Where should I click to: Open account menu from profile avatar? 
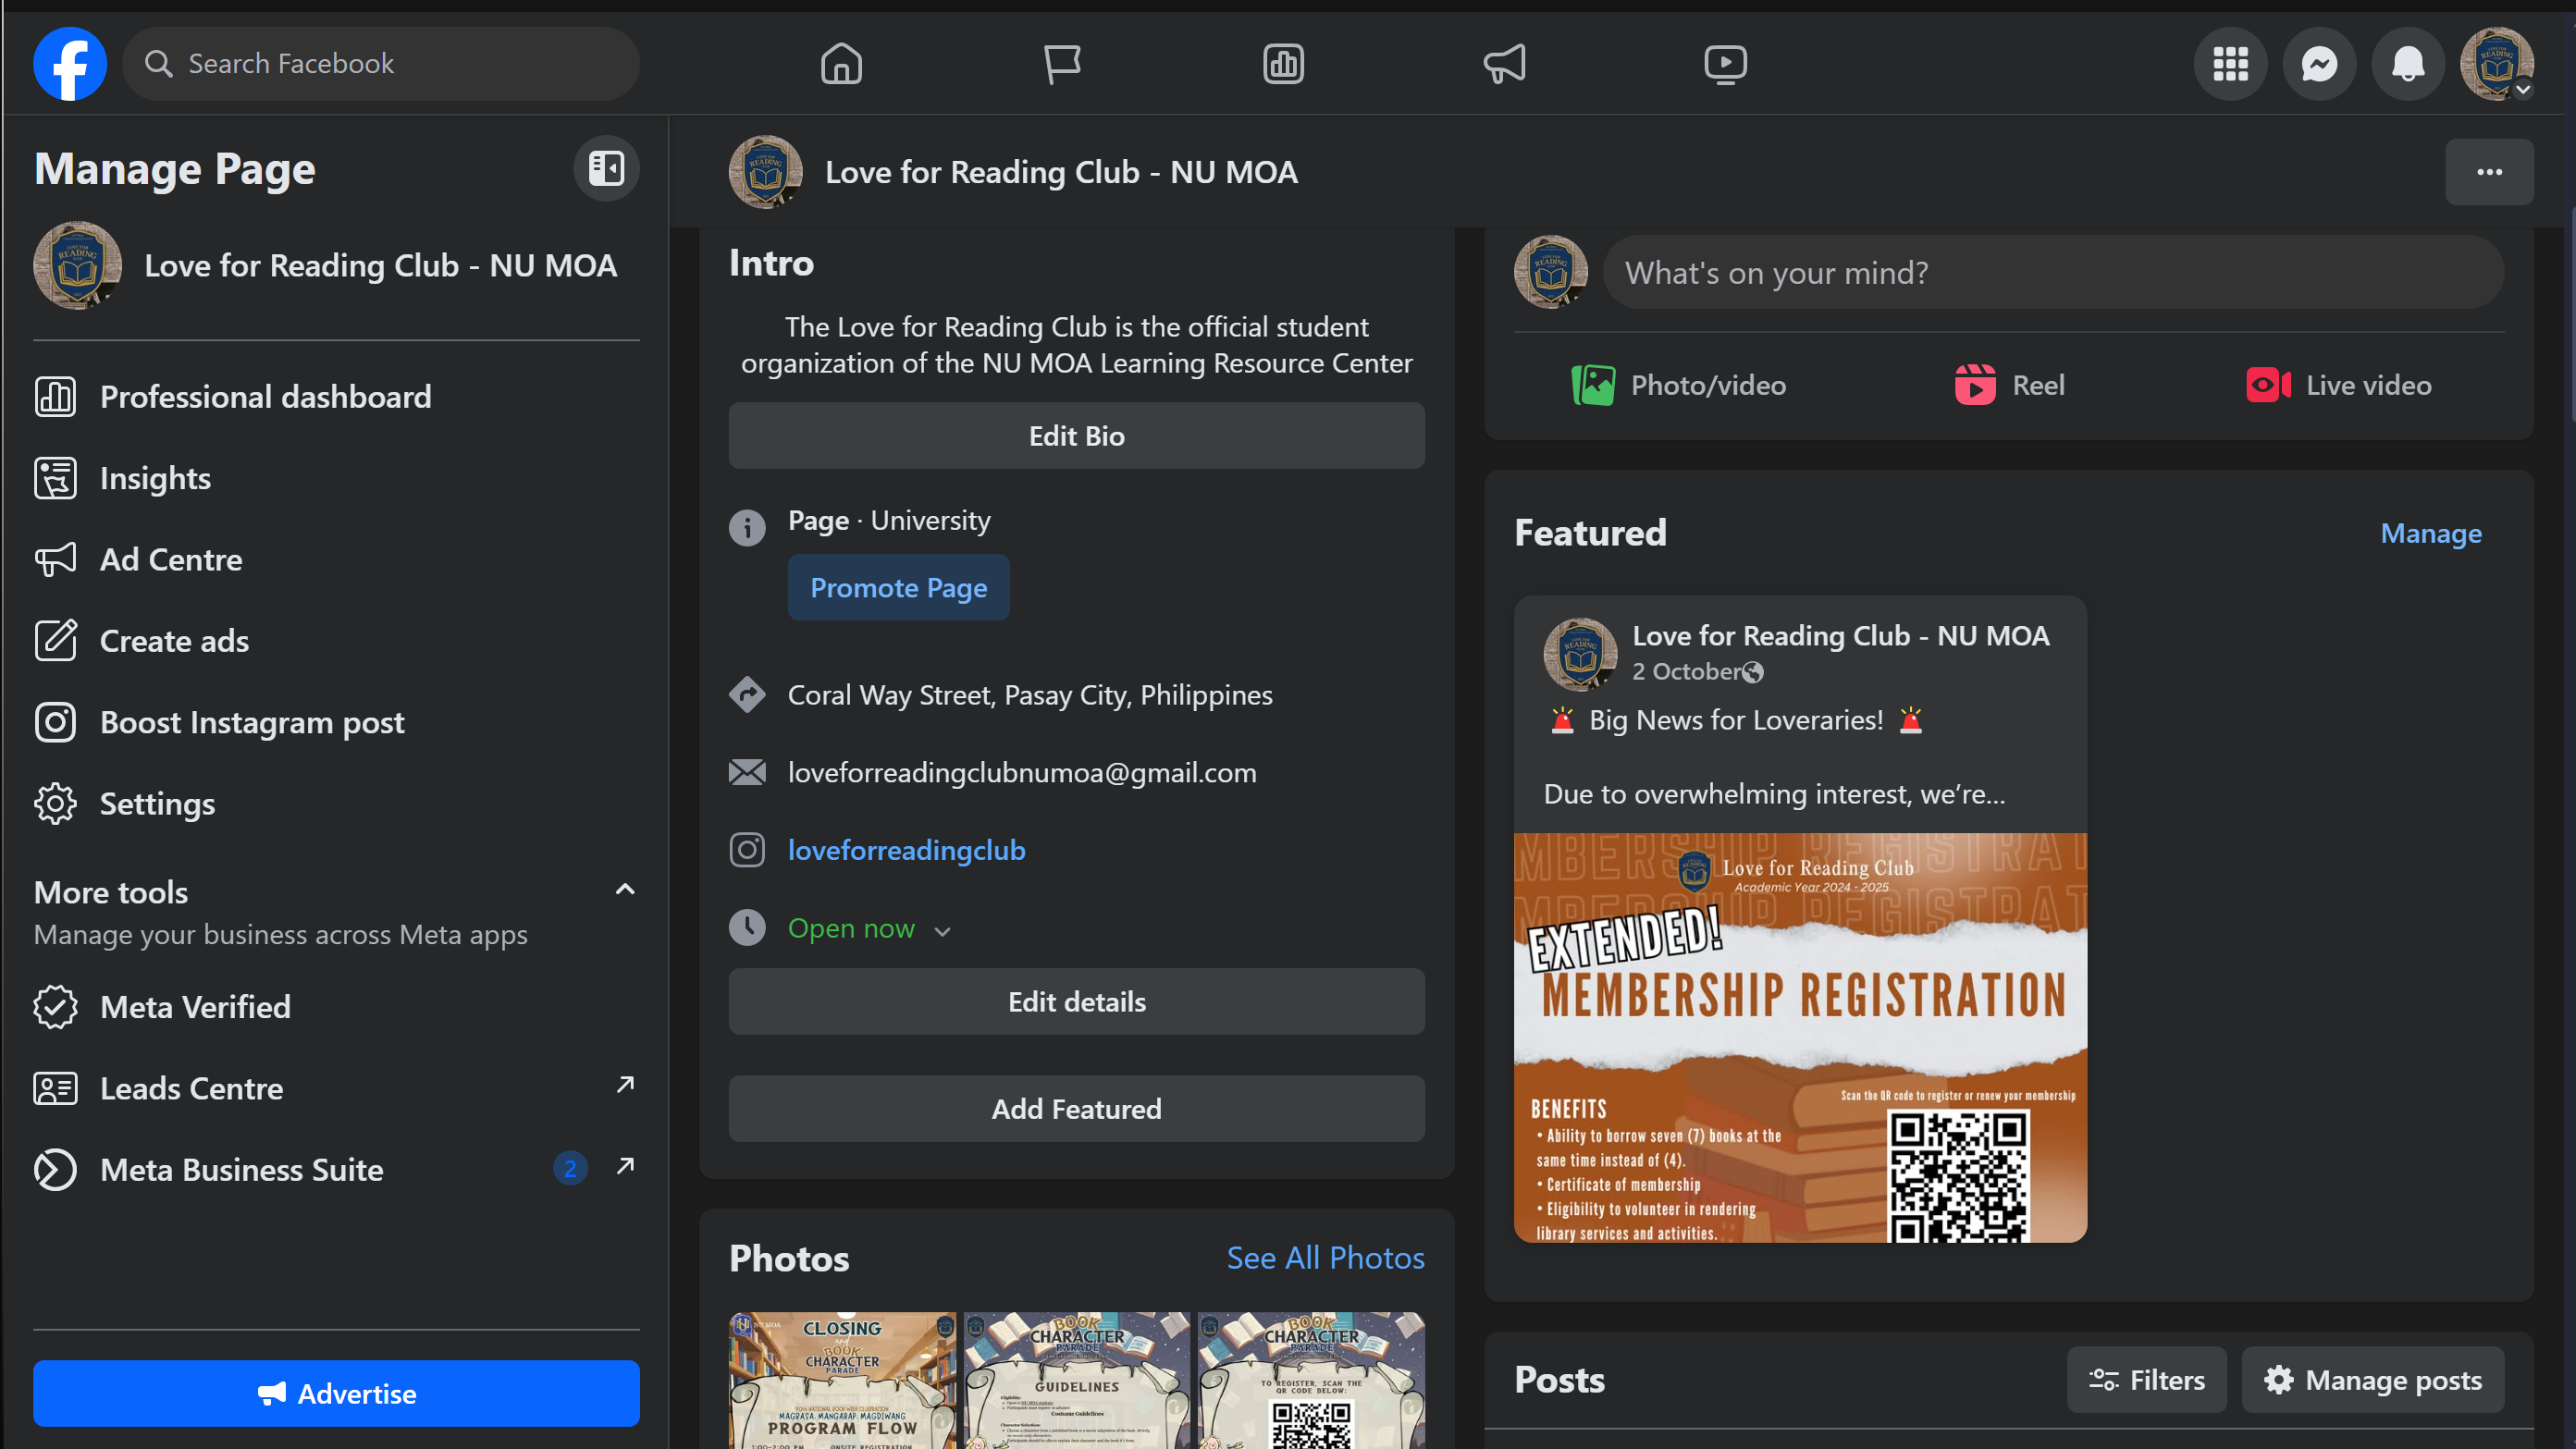pyautogui.click(x=2496, y=64)
